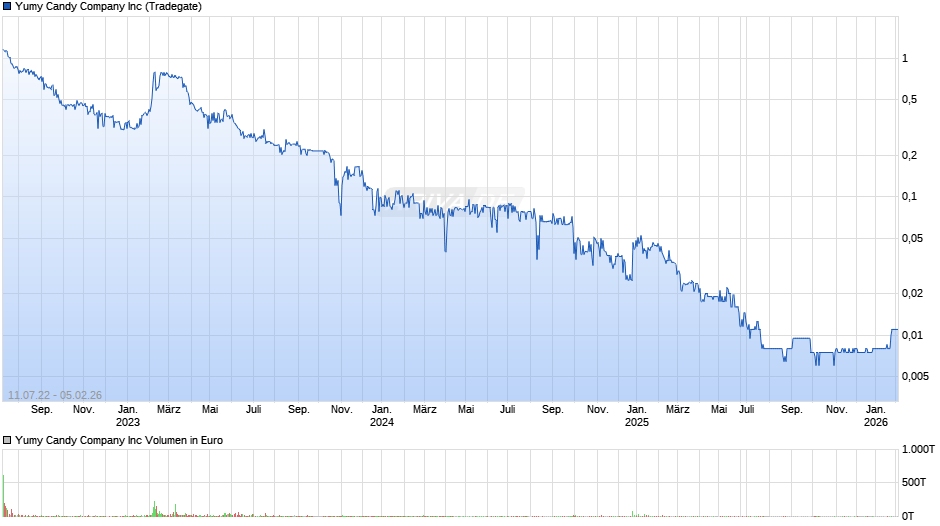940x526 pixels.
Task: Click the price axis value '0,01'
Action: point(912,335)
